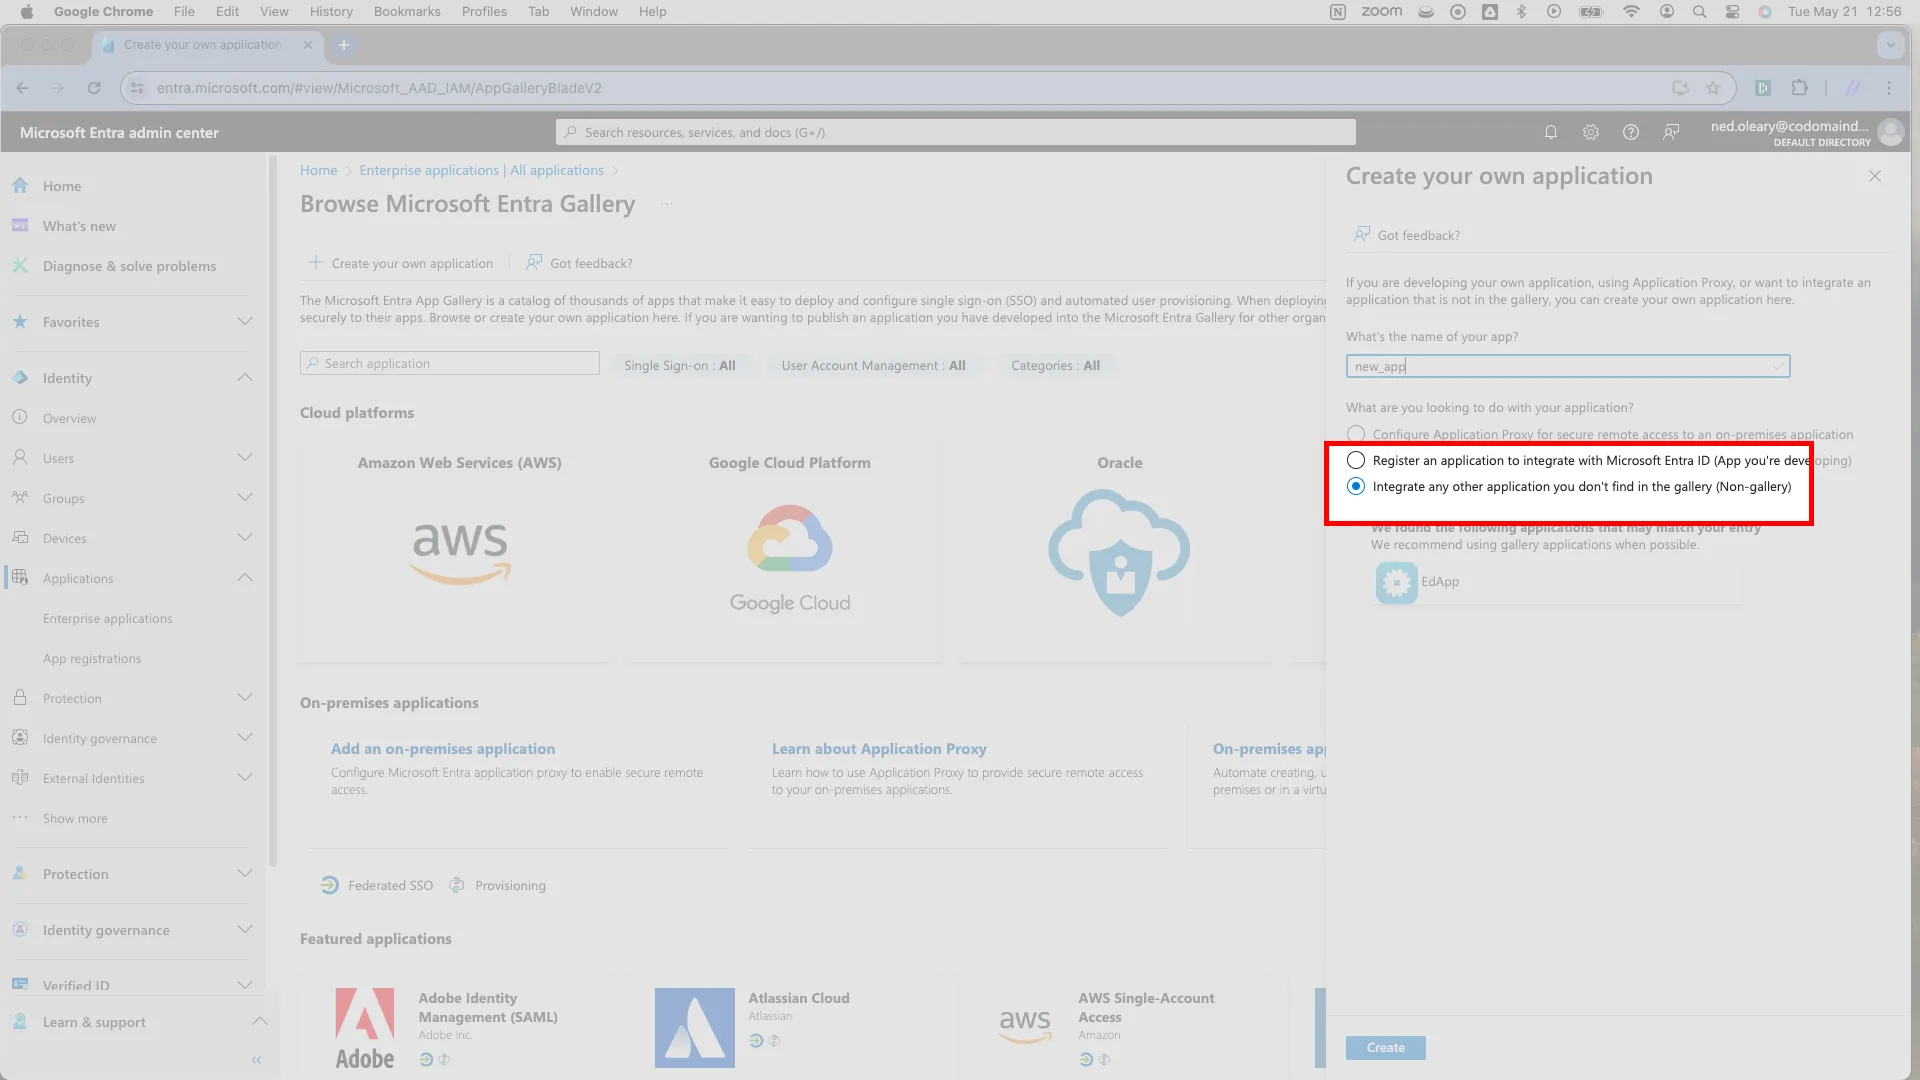Click the feedback icon in Entra header
1920x1080 pixels.
tap(1671, 132)
